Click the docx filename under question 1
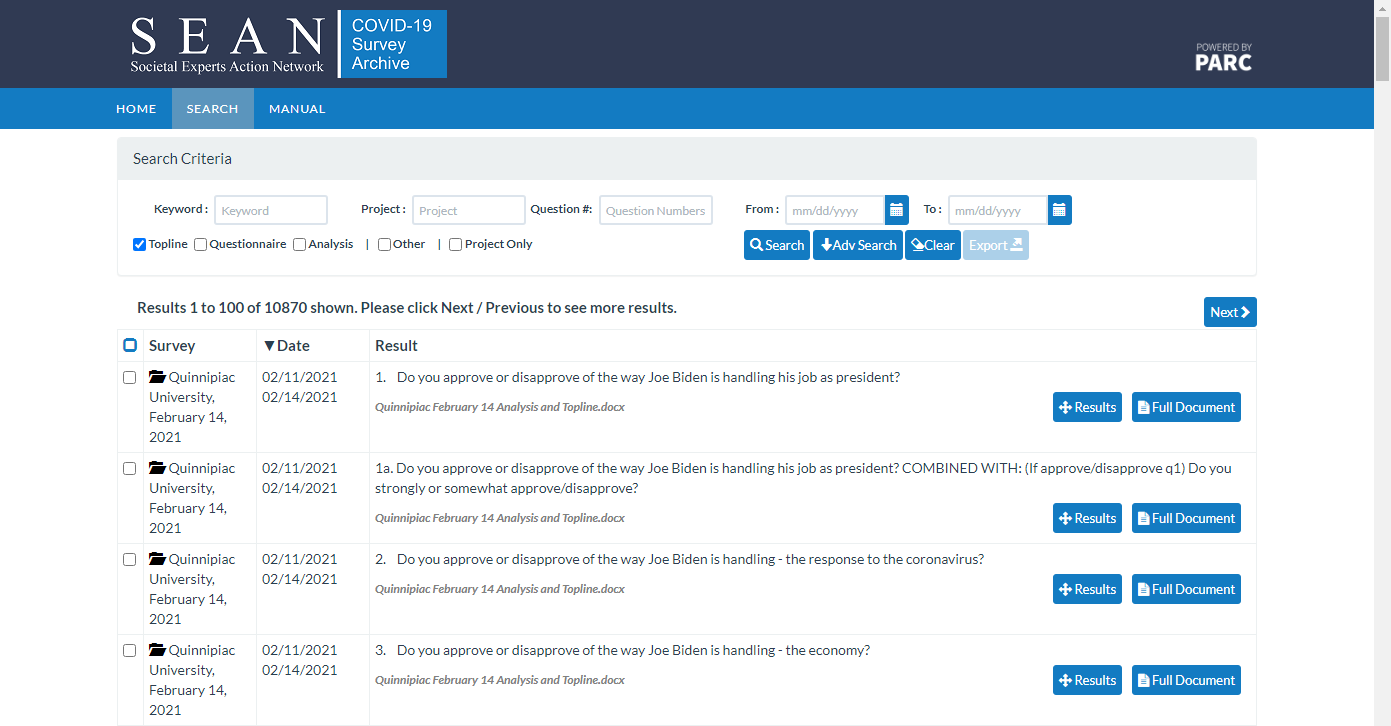This screenshot has width=1391, height=726. (x=500, y=407)
